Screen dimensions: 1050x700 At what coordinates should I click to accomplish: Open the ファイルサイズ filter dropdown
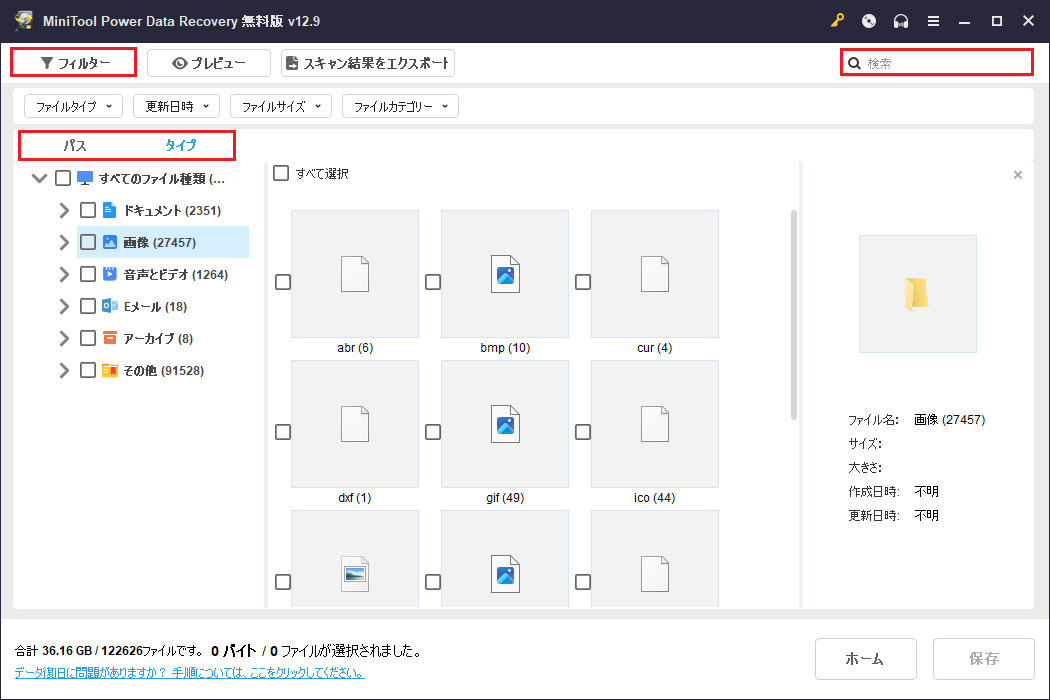tap(281, 106)
